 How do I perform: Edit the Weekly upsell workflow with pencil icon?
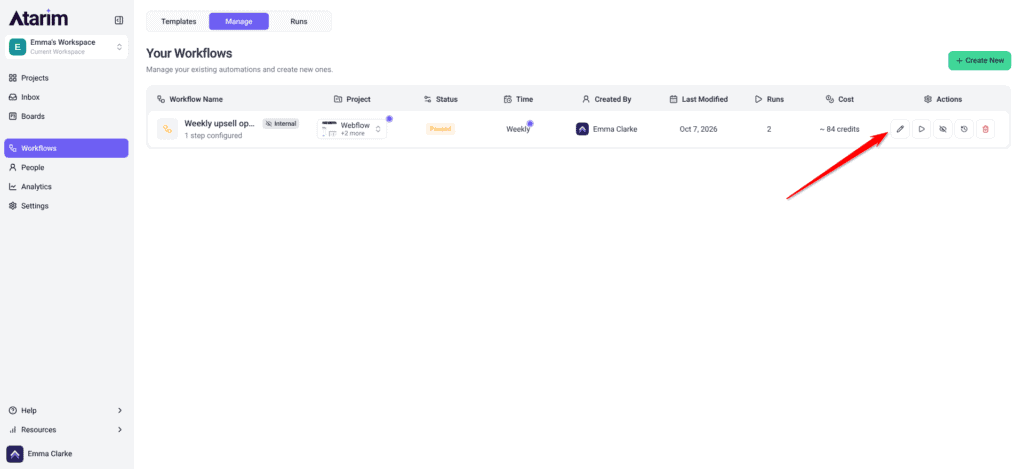click(x=900, y=129)
